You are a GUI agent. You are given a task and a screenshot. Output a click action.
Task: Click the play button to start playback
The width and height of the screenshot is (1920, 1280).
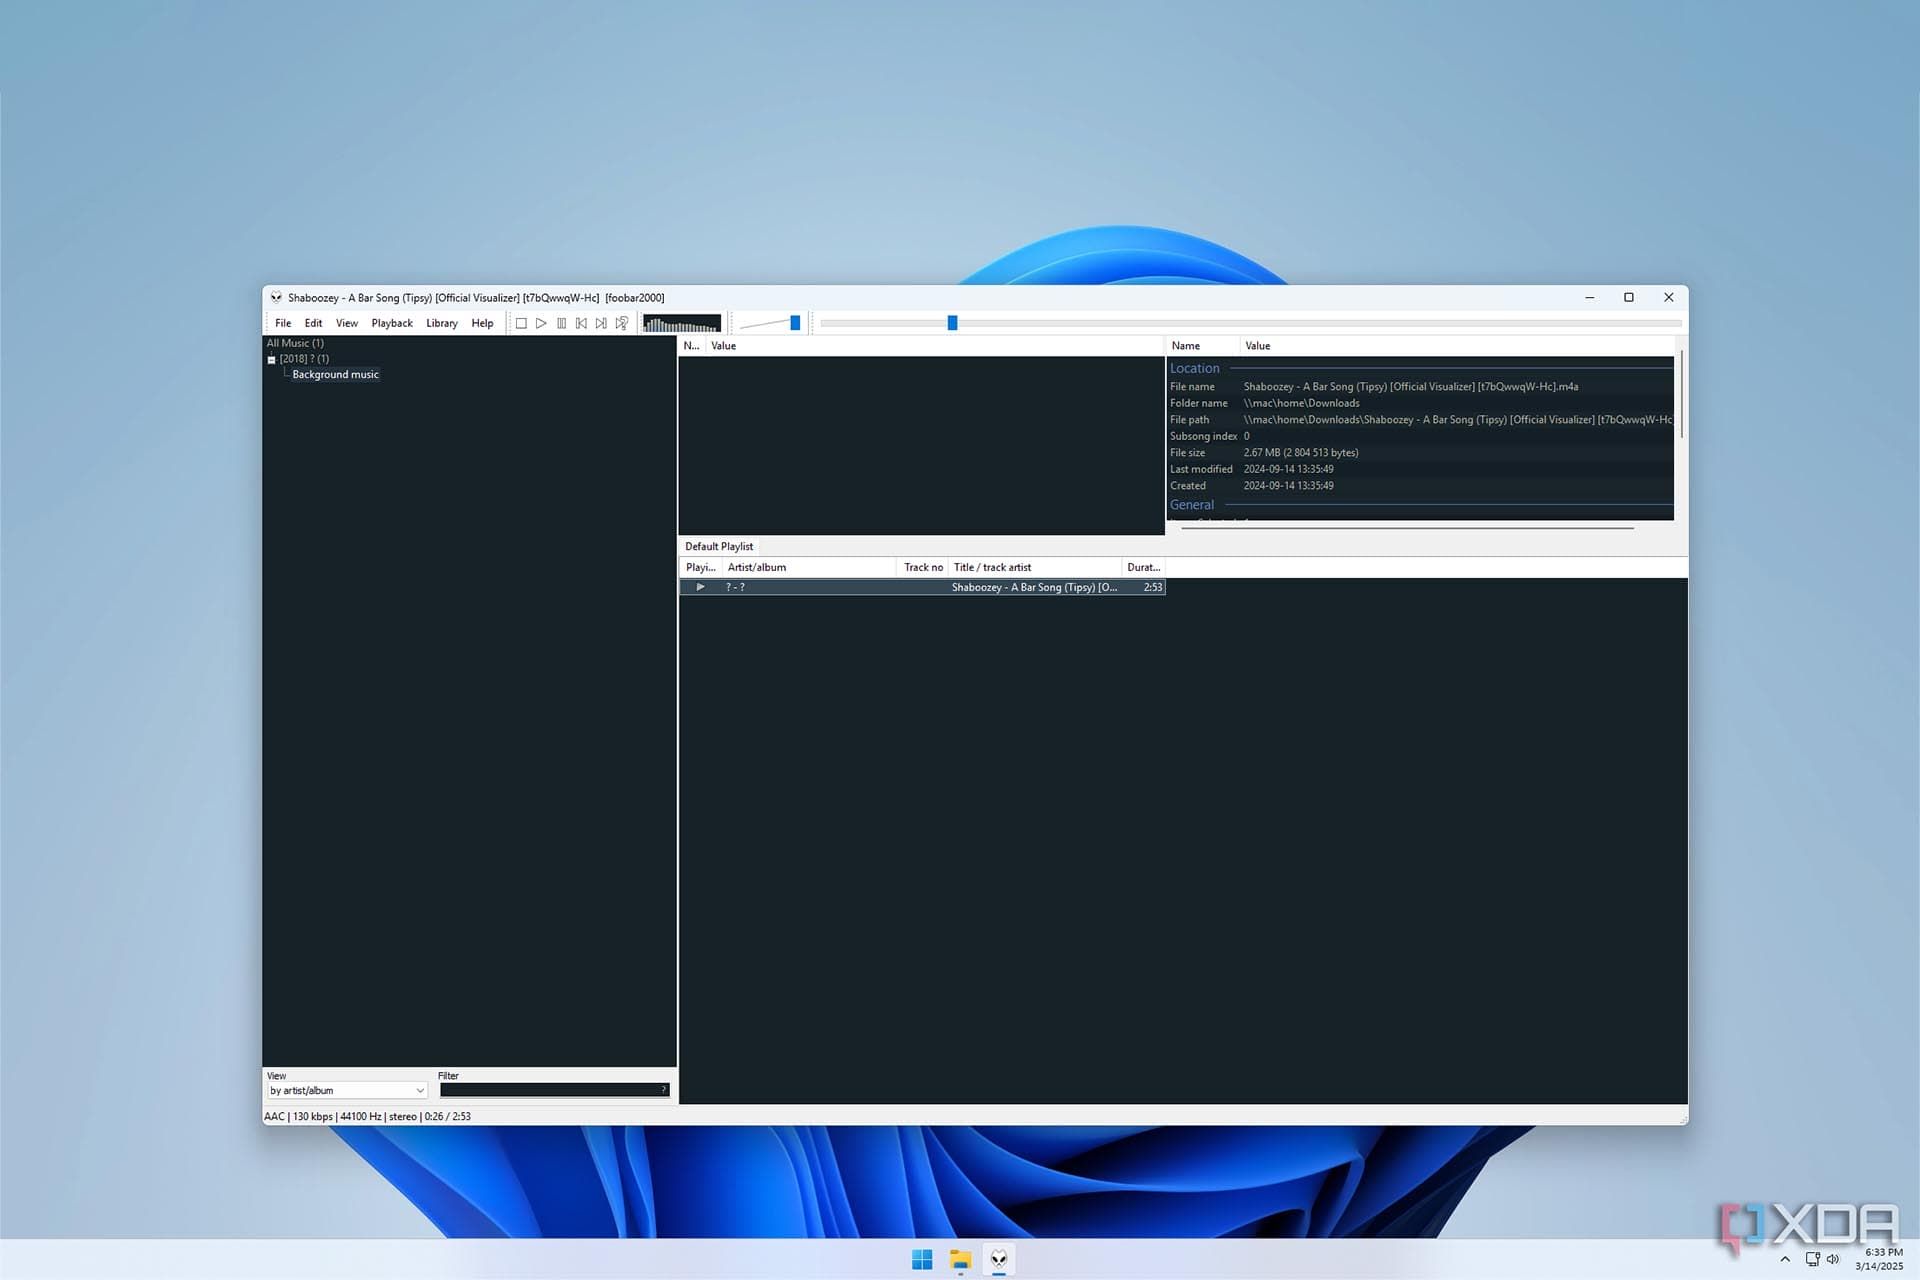point(541,321)
